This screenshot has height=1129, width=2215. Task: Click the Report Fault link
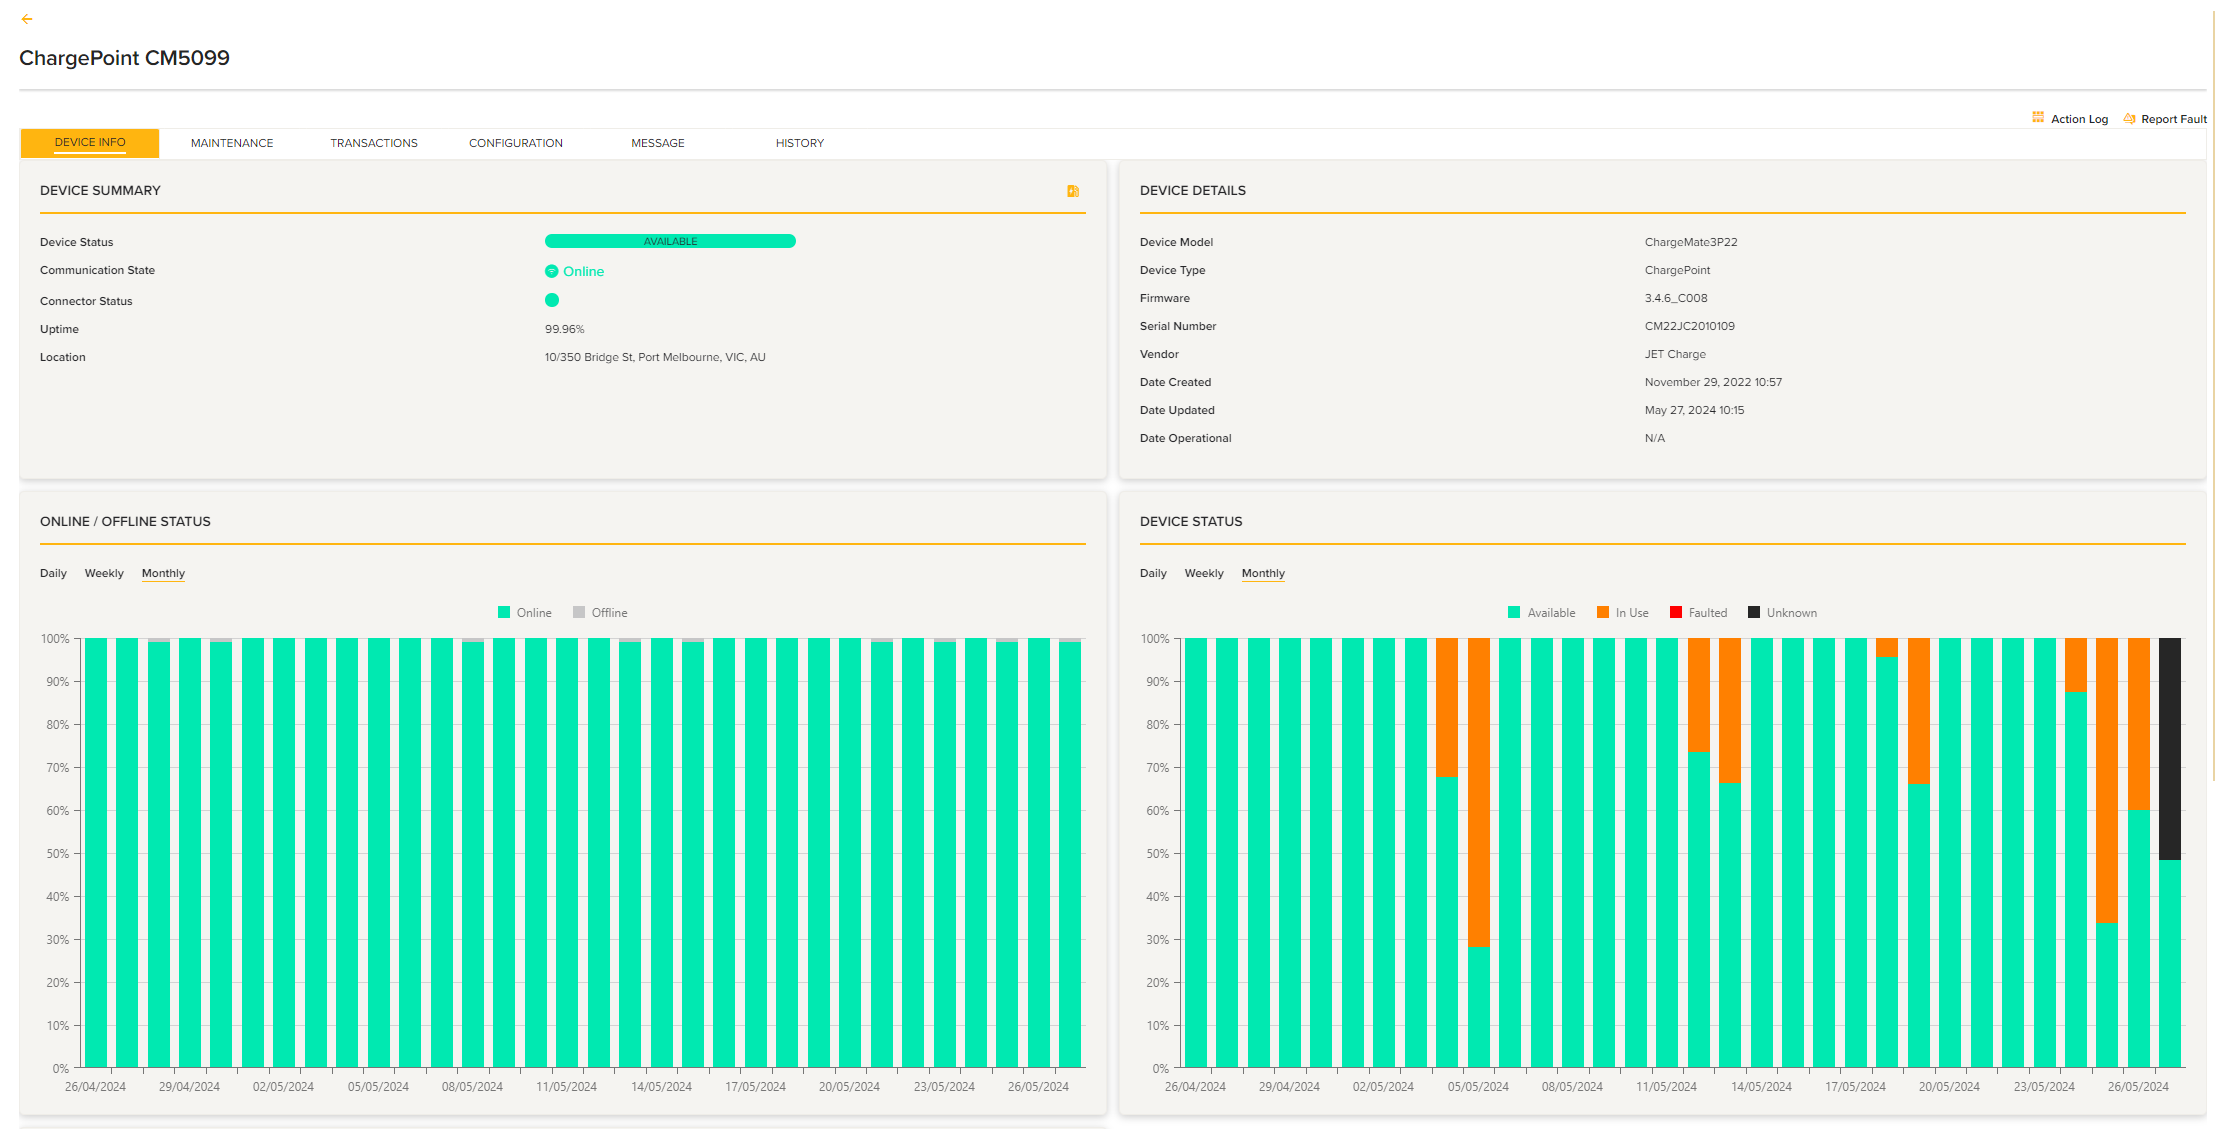click(x=2173, y=119)
